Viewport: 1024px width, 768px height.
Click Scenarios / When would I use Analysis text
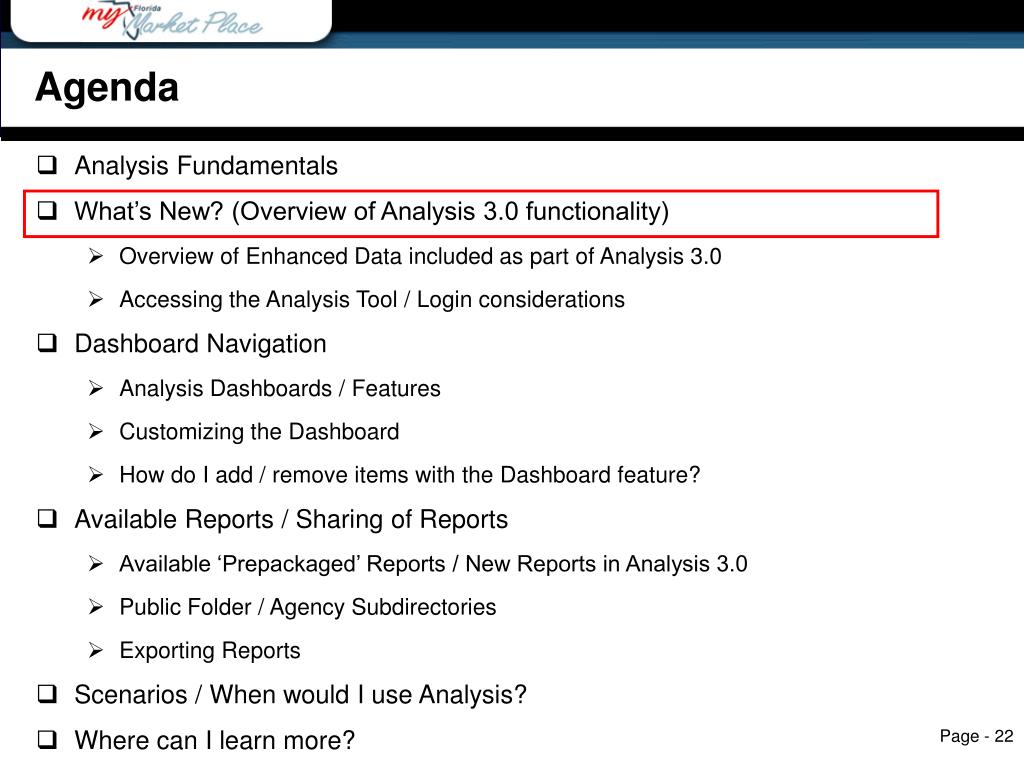click(x=300, y=694)
